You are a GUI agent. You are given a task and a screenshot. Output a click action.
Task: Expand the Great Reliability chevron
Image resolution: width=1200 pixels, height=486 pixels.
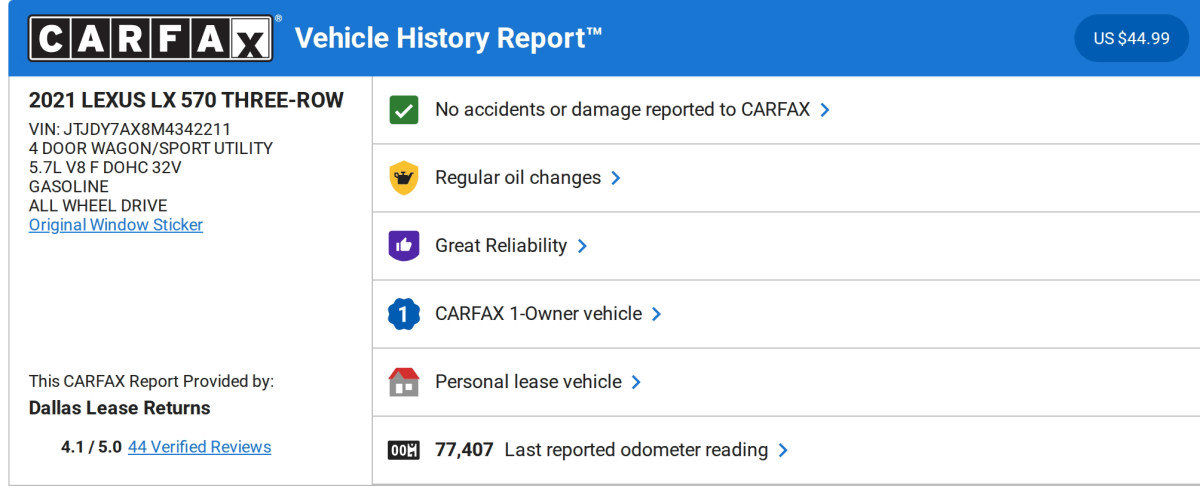point(582,246)
